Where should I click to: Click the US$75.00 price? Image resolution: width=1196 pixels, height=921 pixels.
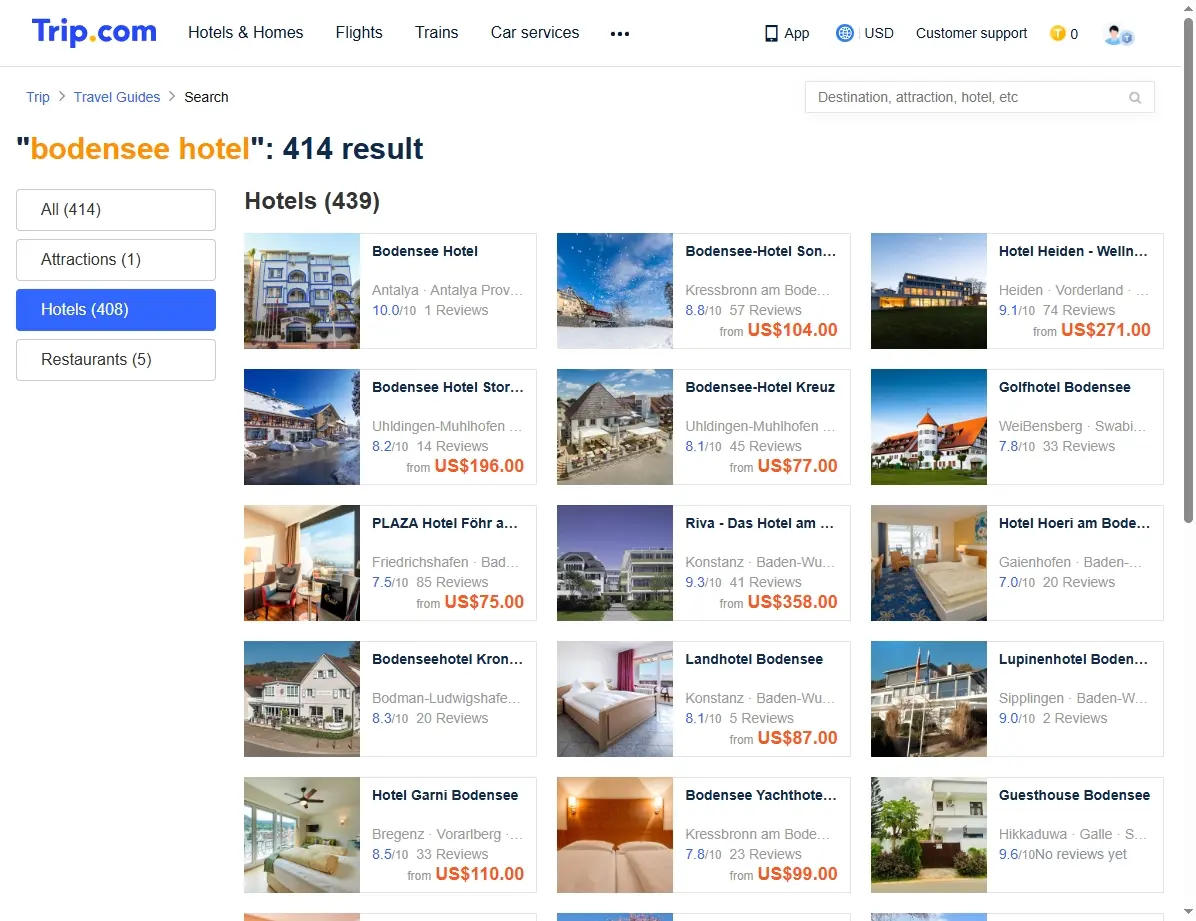click(484, 601)
